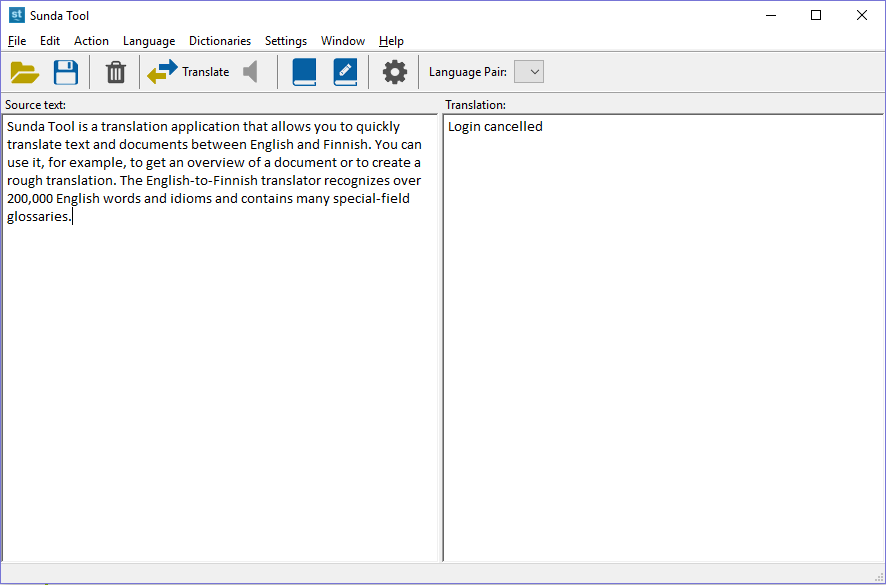
Task: Select the pencil editing icon
Action: (x=345, y=71)
